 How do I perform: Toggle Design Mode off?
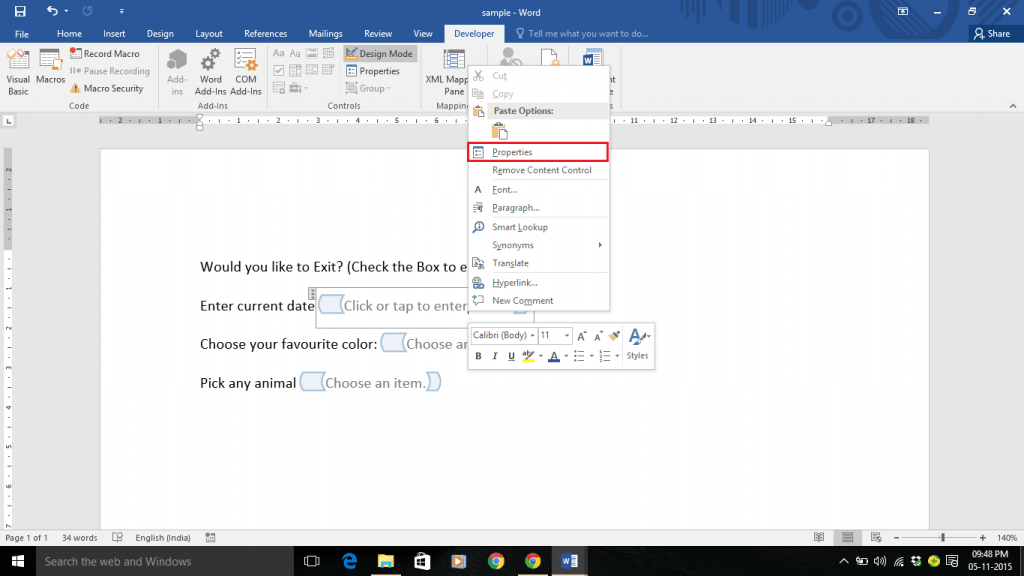(x=378, y=53)
